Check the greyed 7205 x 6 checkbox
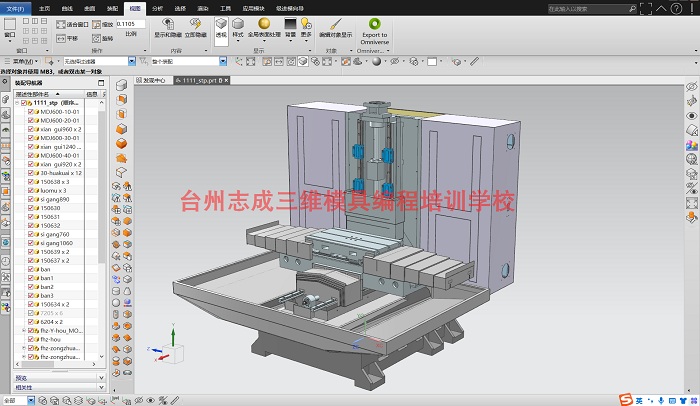700x406 pixels. [x=31, y=313]
